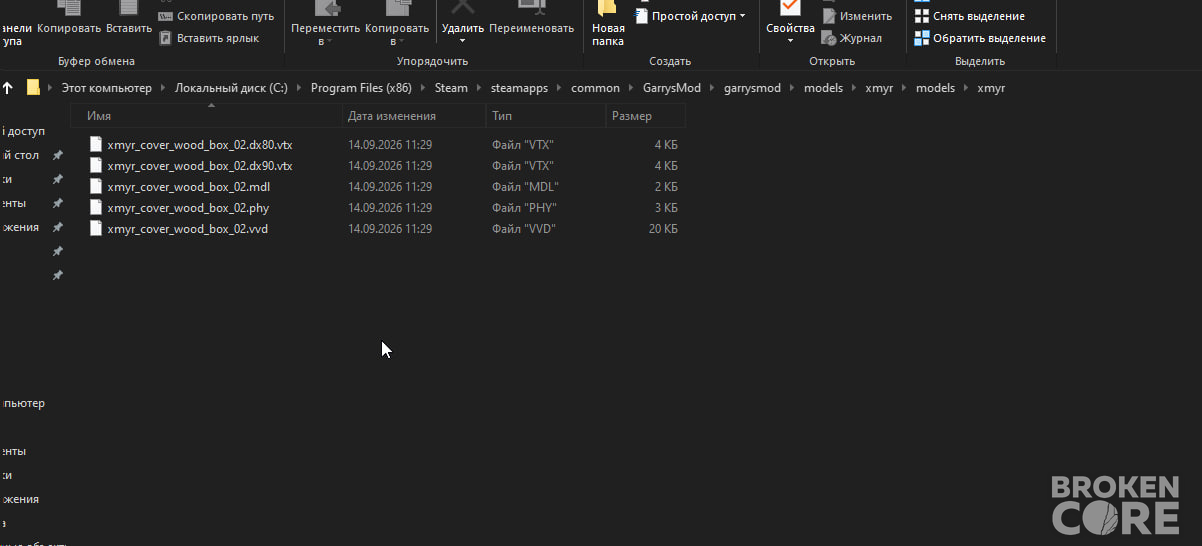Click file icon of xmyr_cover_wood_box_02.mdl
This screenshot has height=546, width=1202.
pos(96,186)
